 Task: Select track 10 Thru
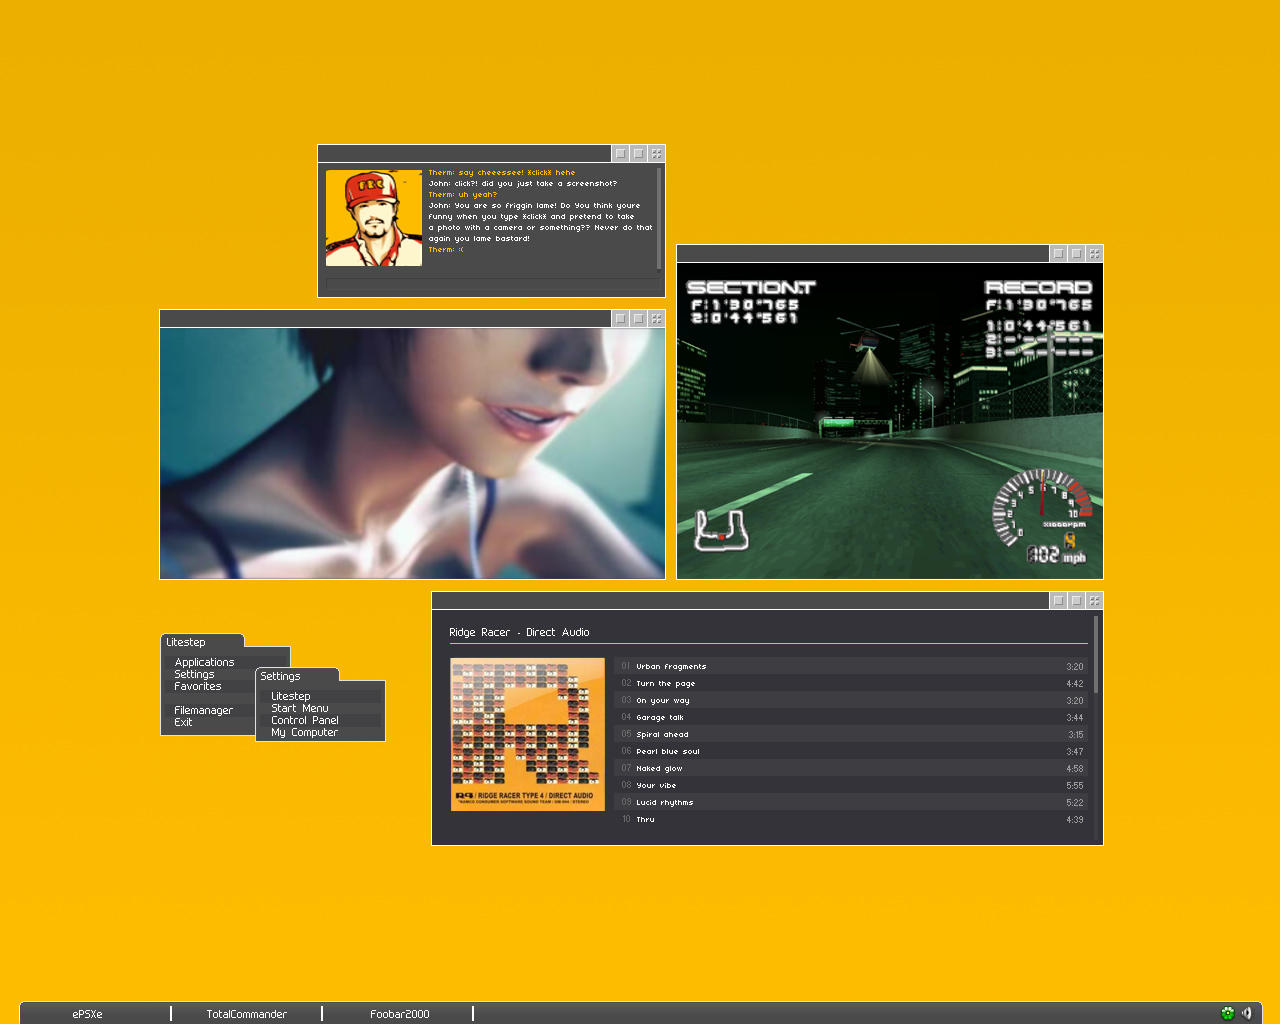point(851,819)
